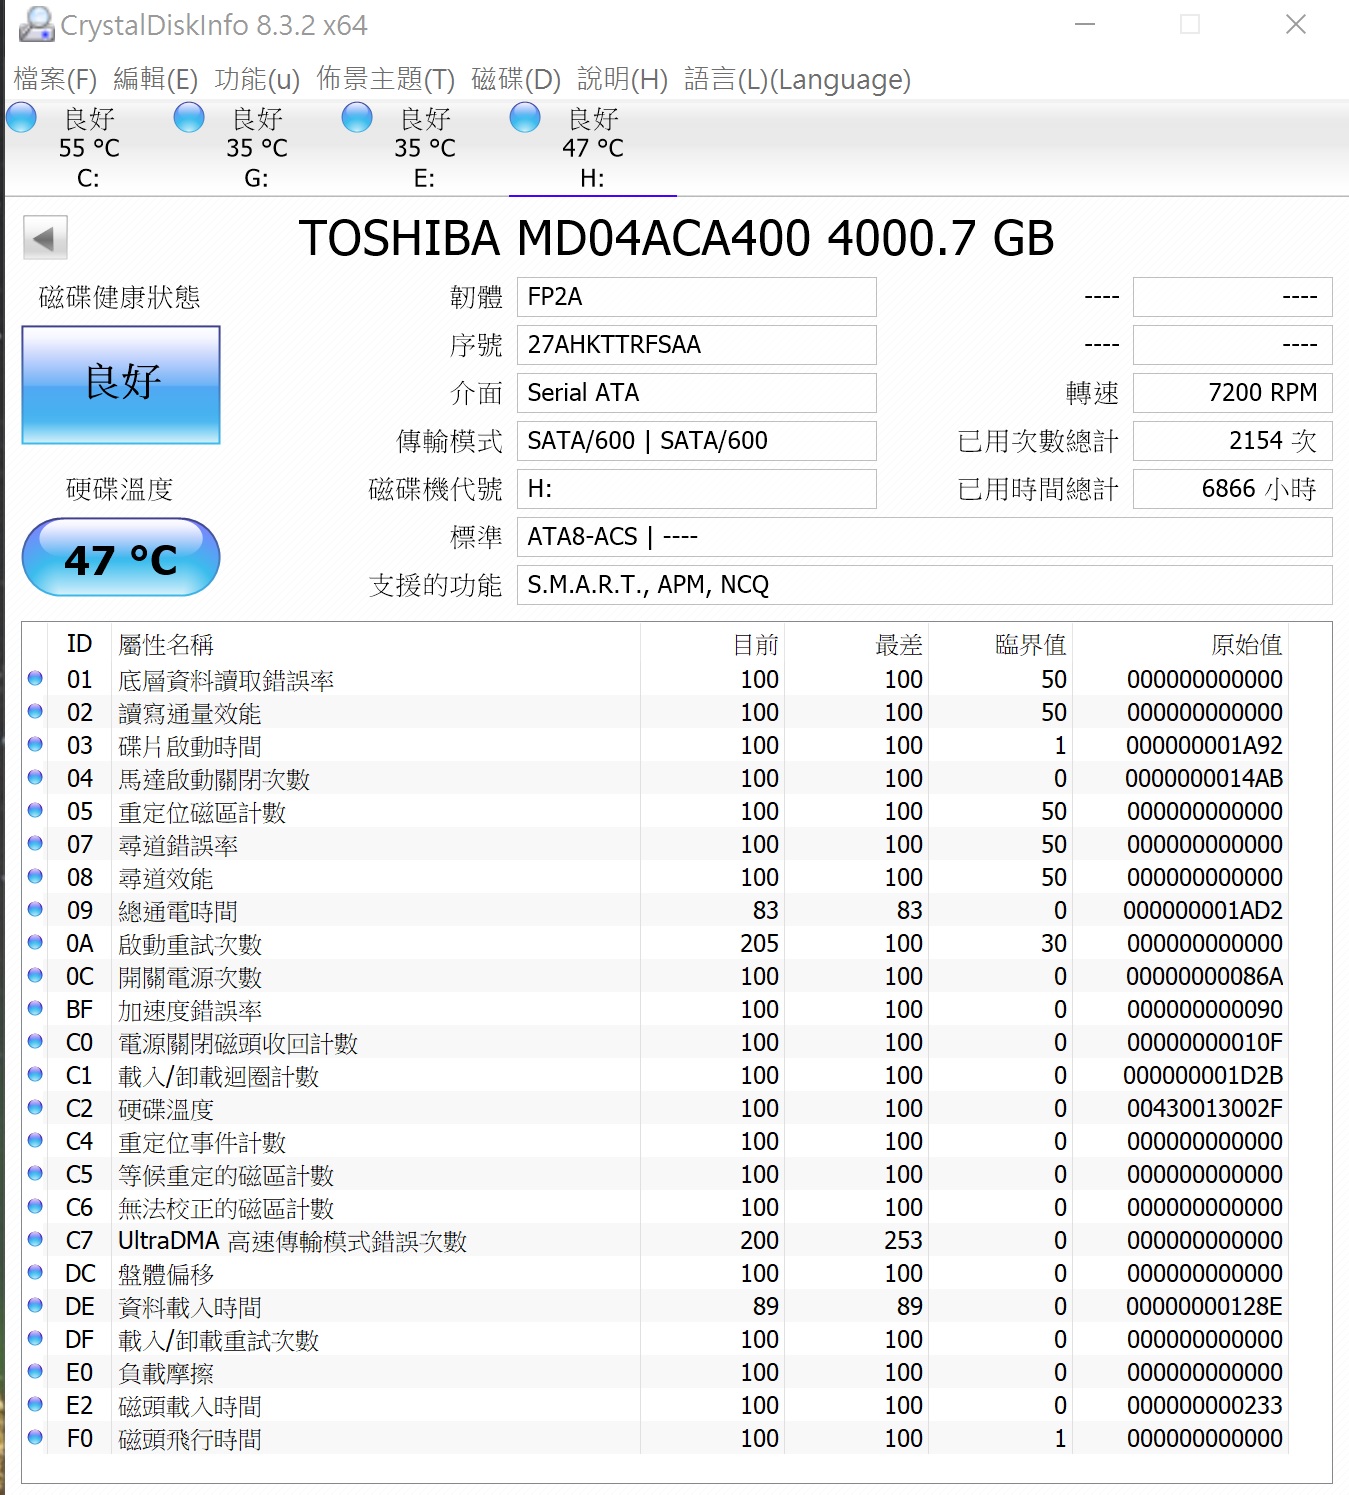Open the 功能(u) menu
Screen dimensions: 1349x1495
(x=257, y=79)
